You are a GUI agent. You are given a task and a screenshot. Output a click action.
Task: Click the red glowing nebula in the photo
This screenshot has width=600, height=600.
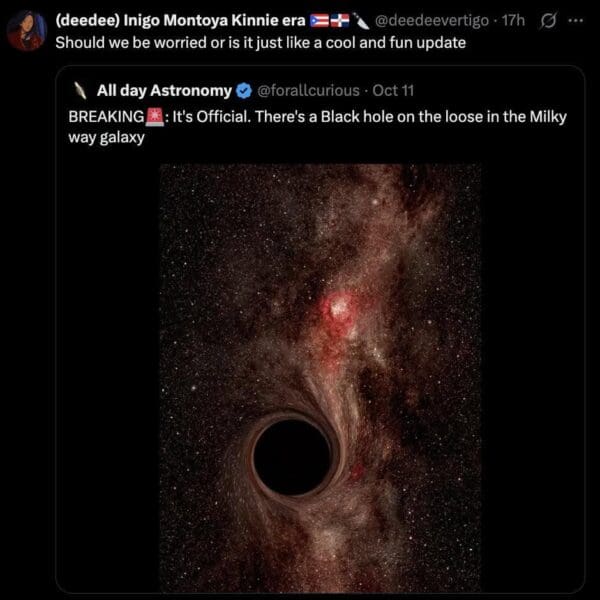click(x=338, y=309)
